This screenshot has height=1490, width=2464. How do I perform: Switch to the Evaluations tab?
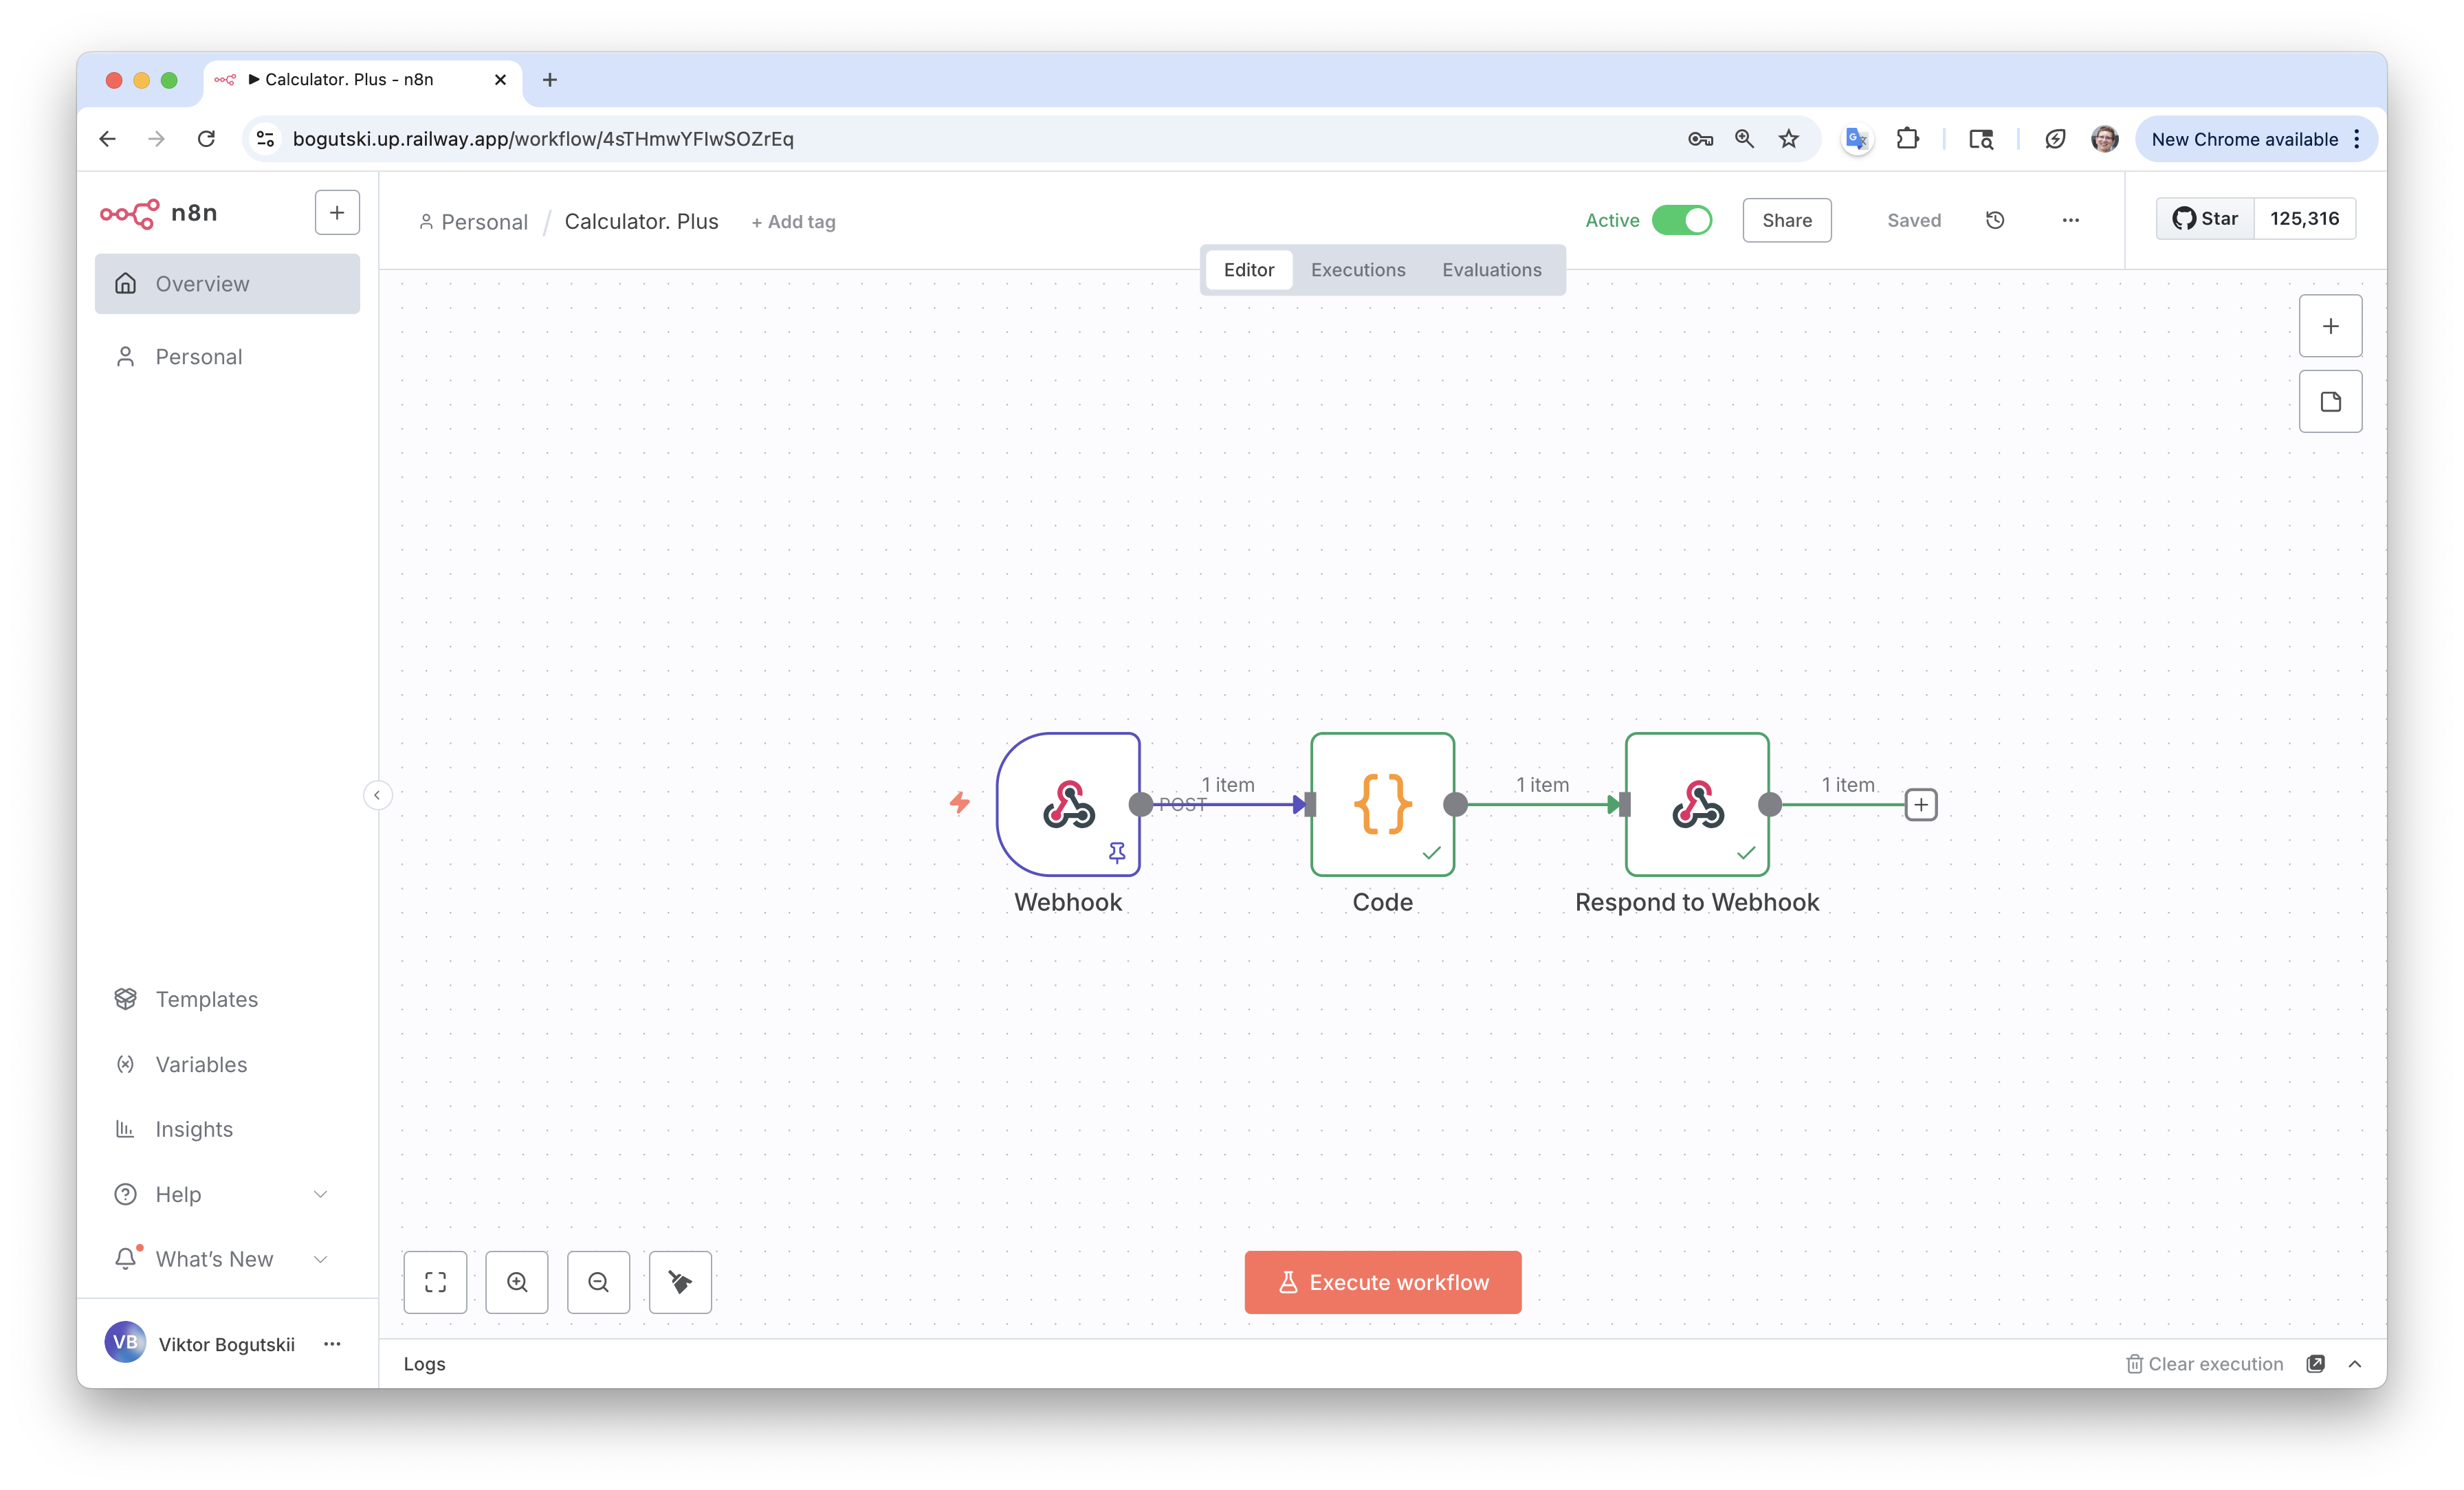pos(1491,270)
